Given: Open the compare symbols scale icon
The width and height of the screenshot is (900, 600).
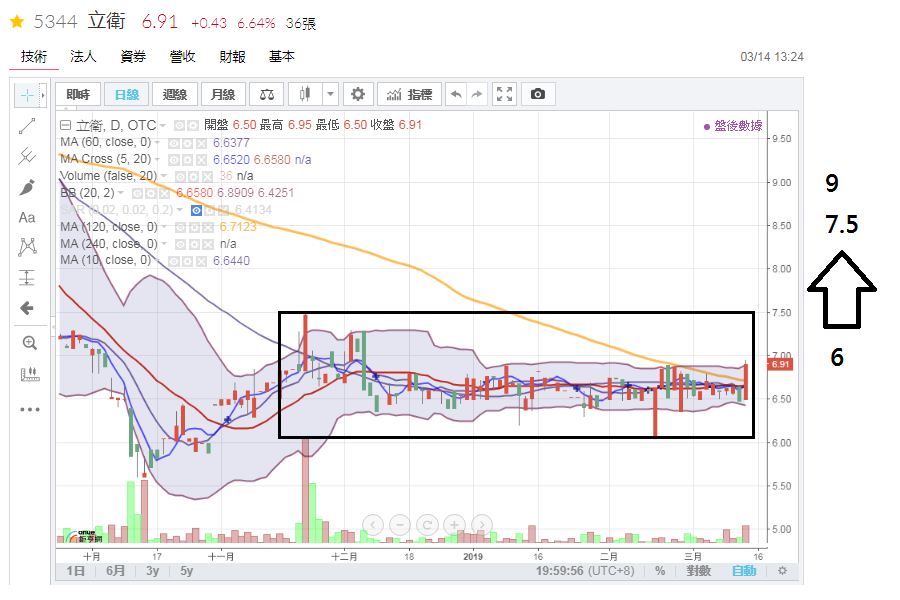Looking at the screenshot, I should [267, 94].
